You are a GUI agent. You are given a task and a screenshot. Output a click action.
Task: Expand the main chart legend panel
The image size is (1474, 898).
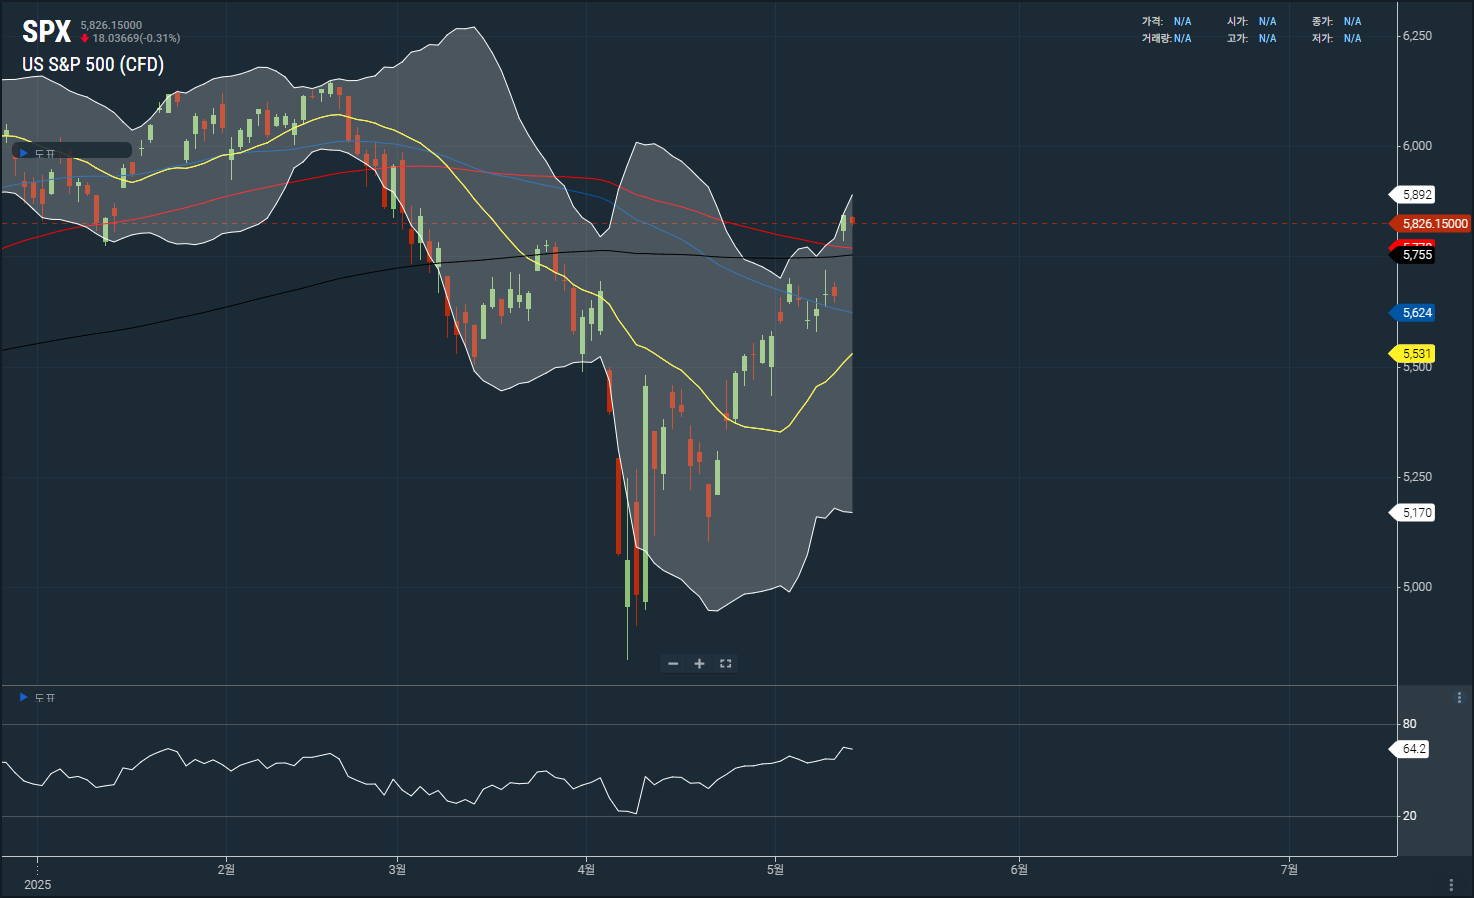click(24, 153)
